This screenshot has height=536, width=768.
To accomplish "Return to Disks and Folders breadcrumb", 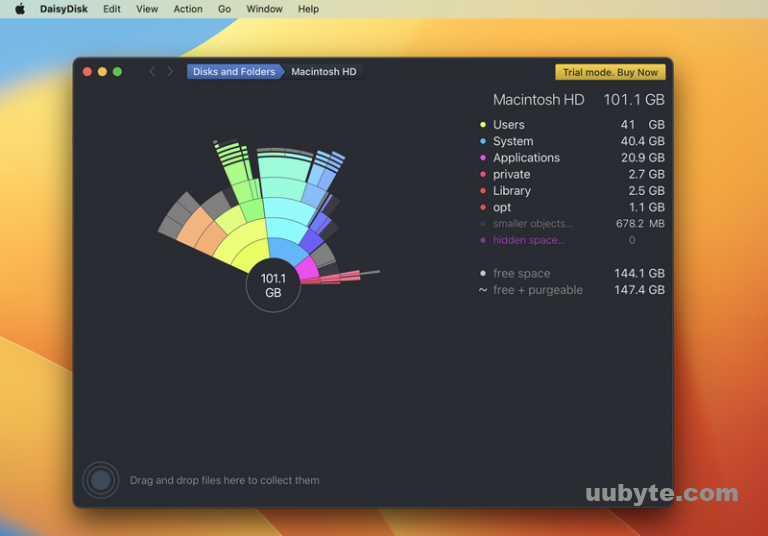I will pyautogui.click(x=234, y=72).
